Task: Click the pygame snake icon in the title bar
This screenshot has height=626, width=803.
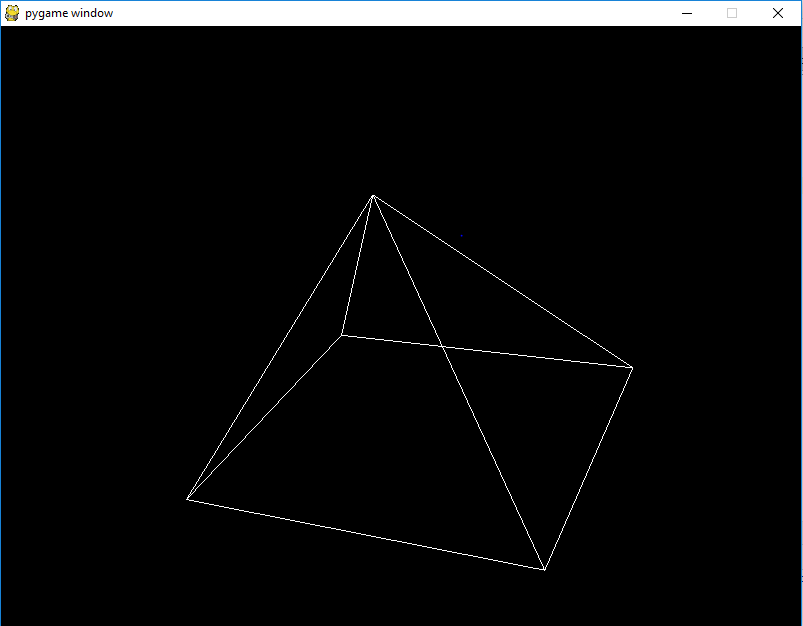Action: [x=10, y=13]
